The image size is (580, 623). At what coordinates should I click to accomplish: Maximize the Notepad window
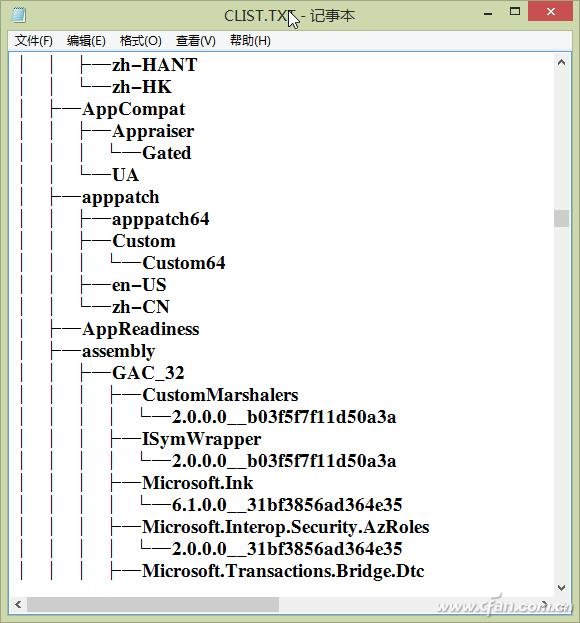[x=515, y=12]
